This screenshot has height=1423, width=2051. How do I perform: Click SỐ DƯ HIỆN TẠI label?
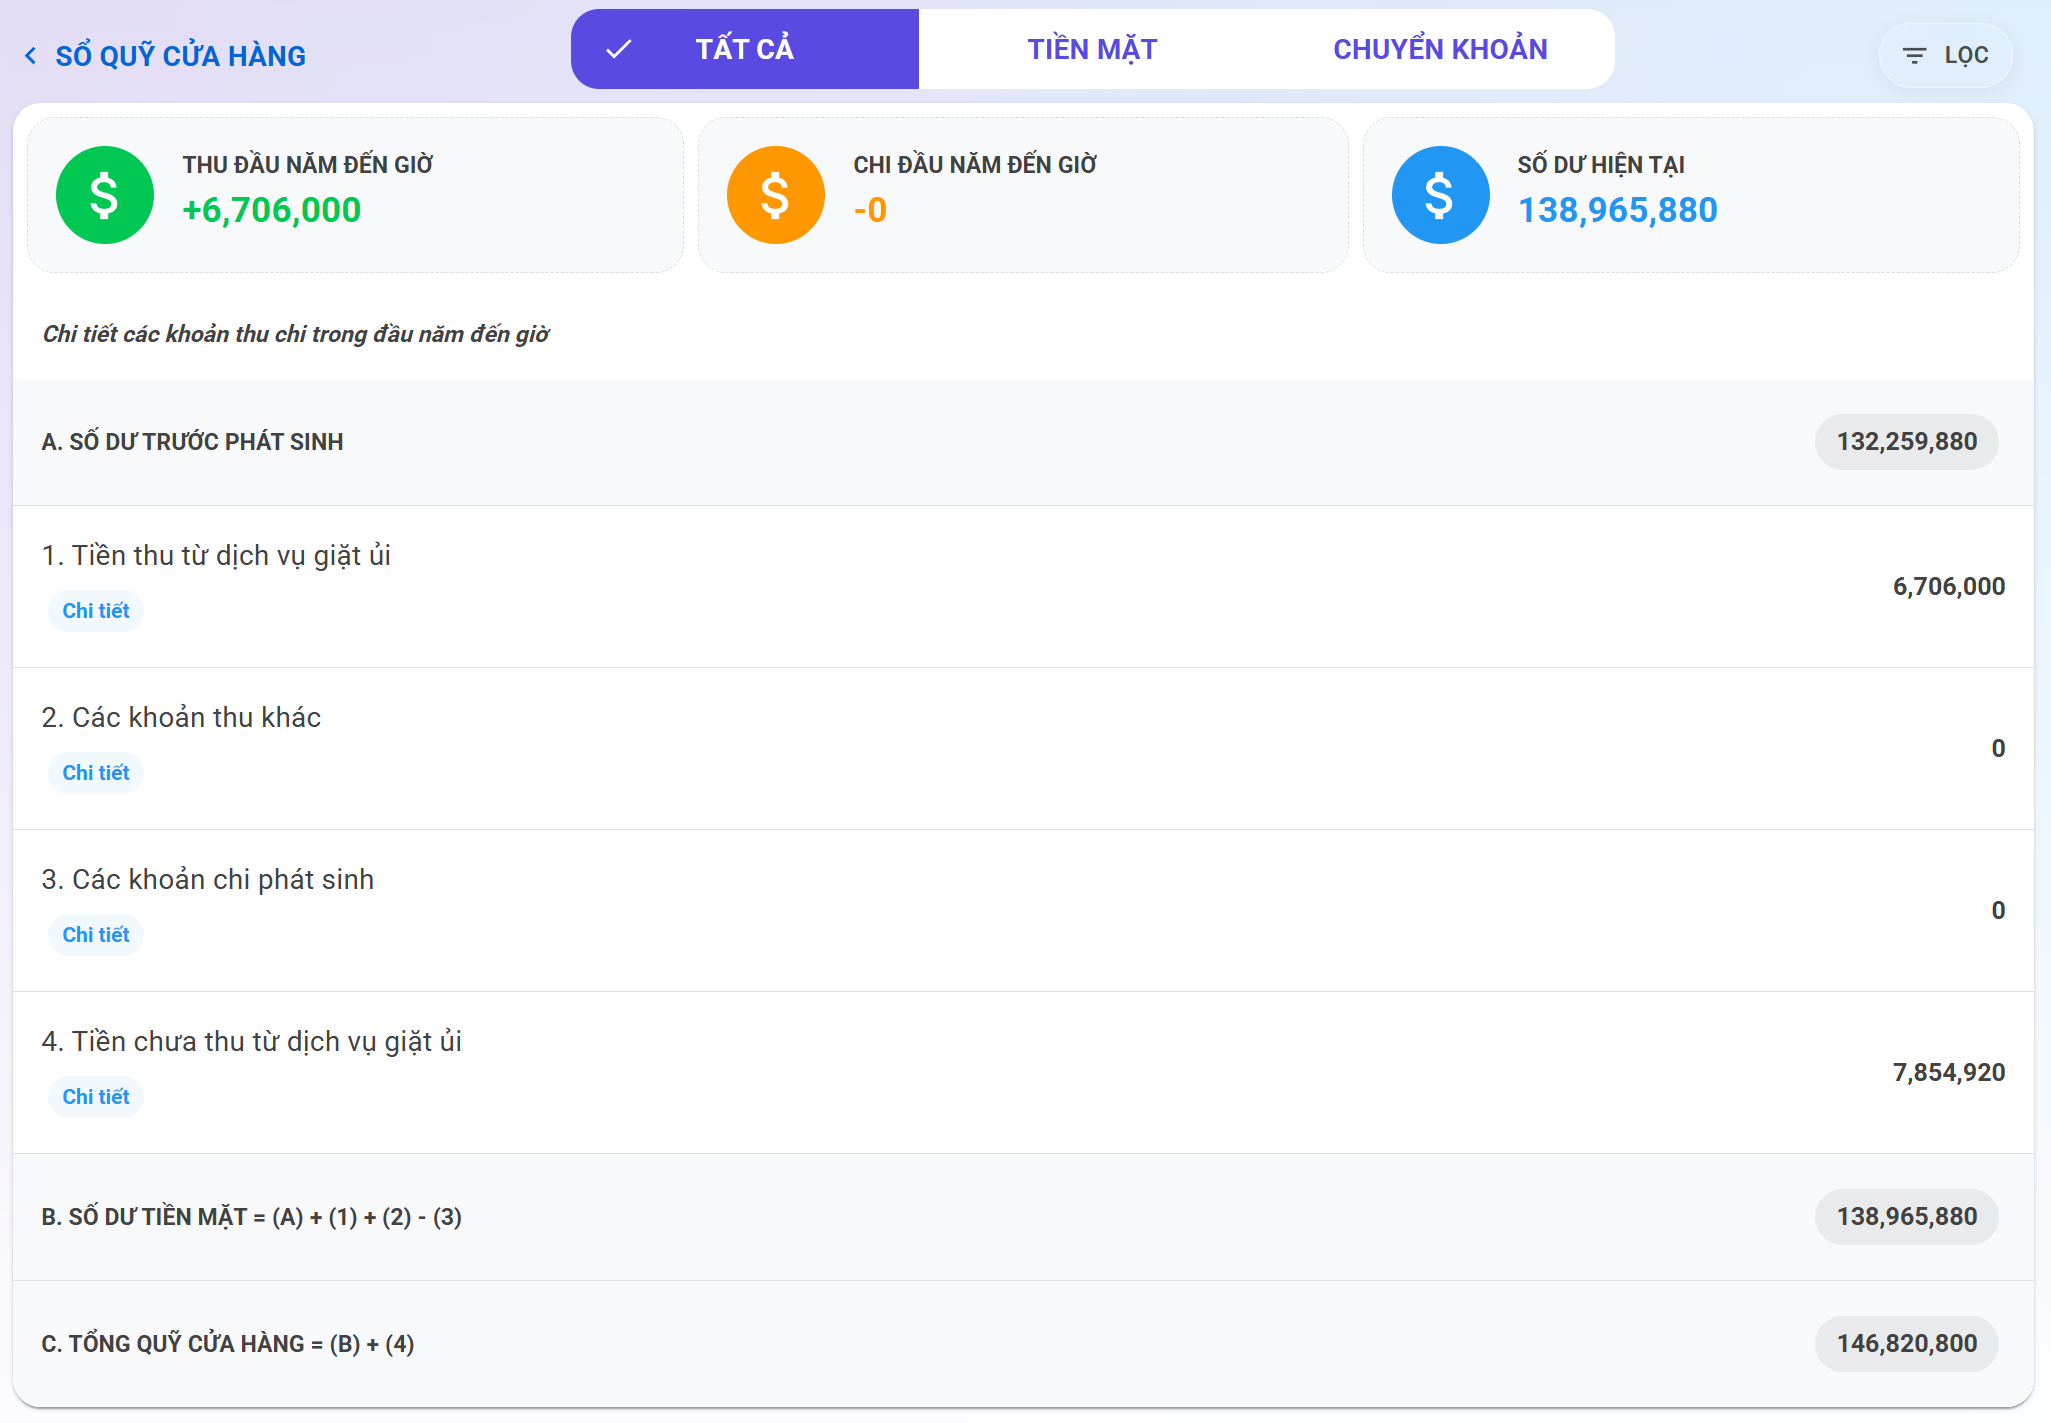1601,165
